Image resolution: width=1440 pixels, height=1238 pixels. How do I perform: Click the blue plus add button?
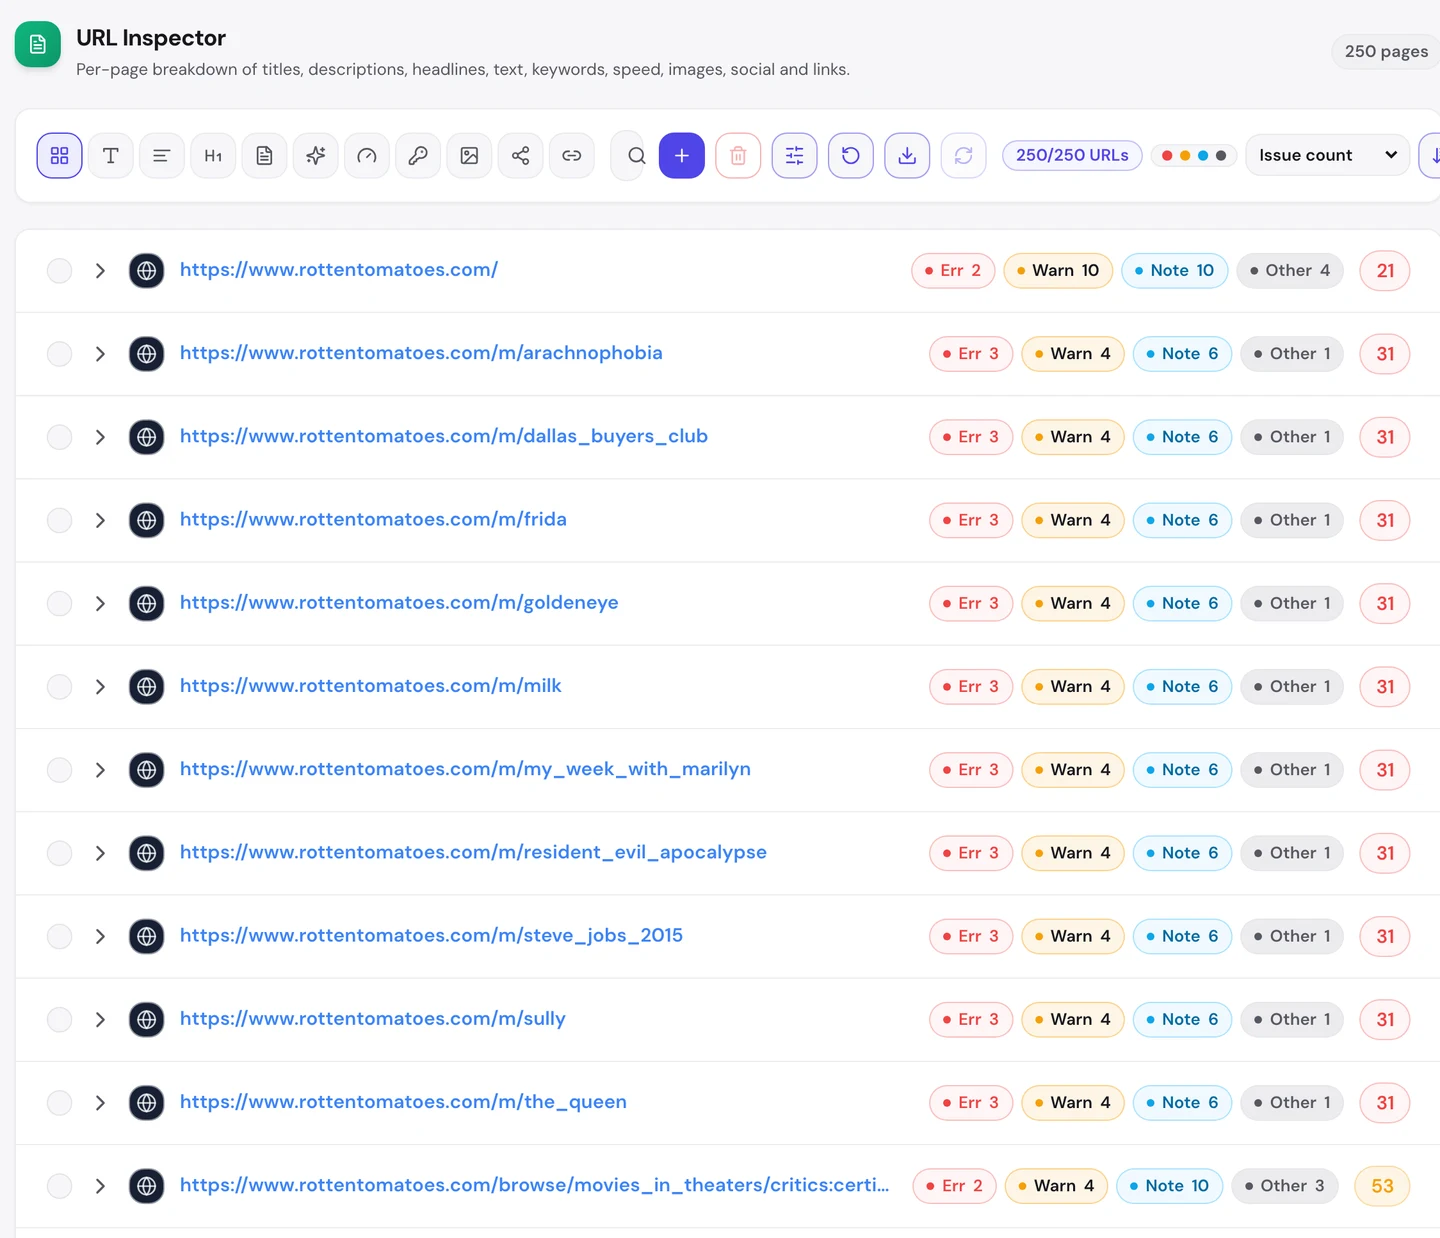[682, 156]
